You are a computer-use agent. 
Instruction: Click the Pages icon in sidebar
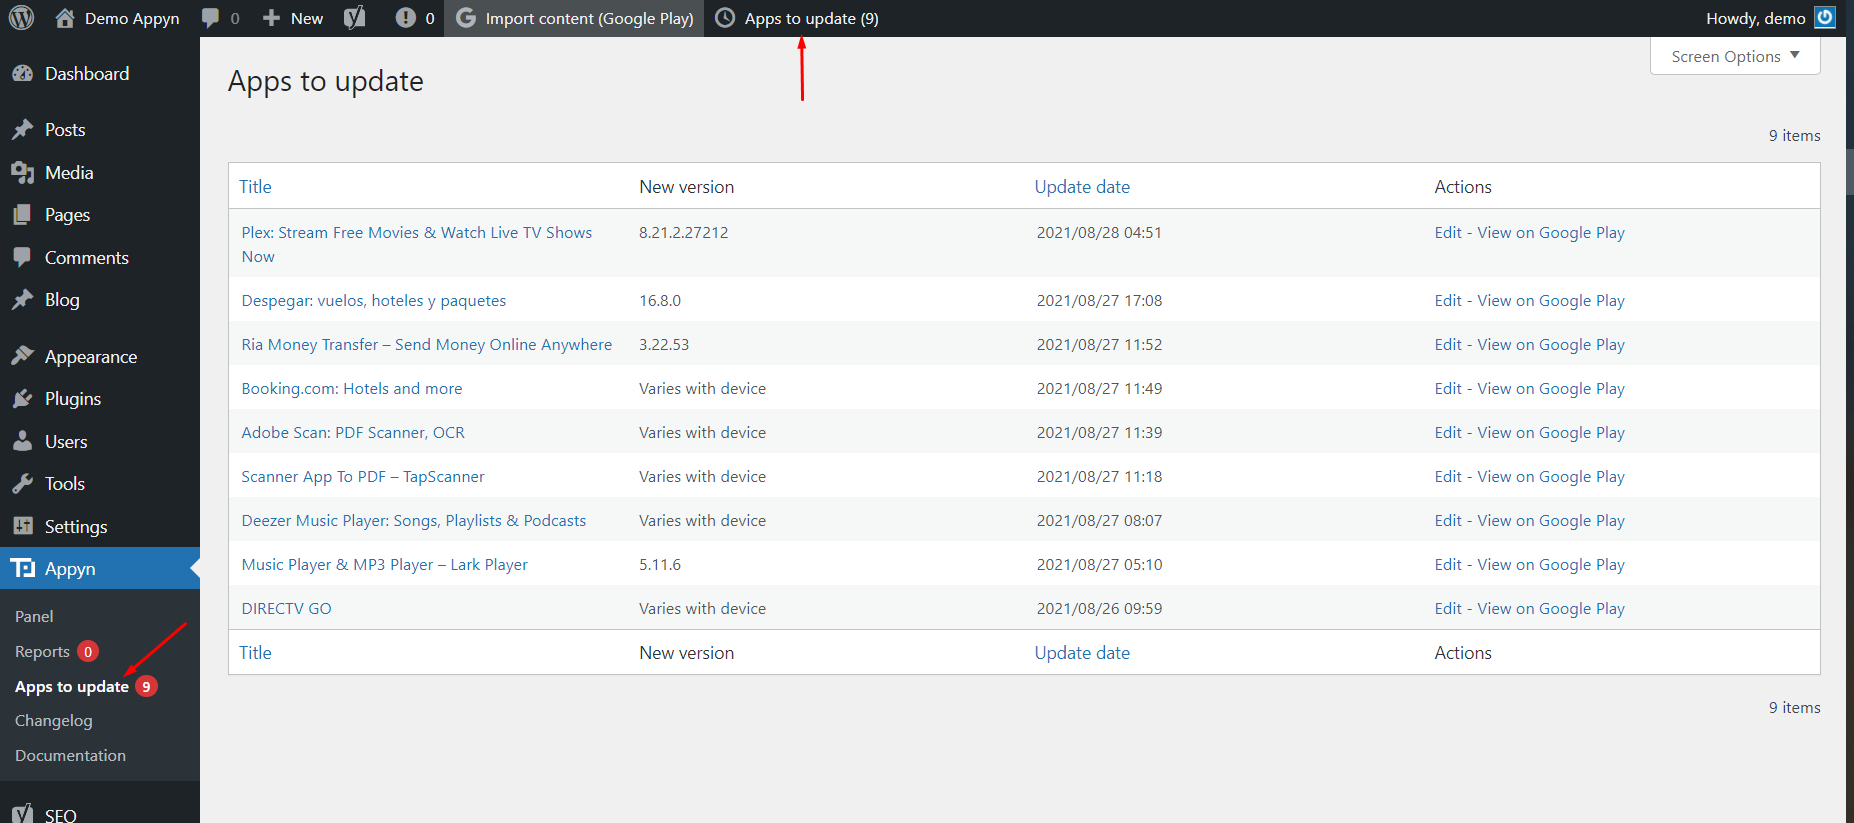(x=22, y=215)
